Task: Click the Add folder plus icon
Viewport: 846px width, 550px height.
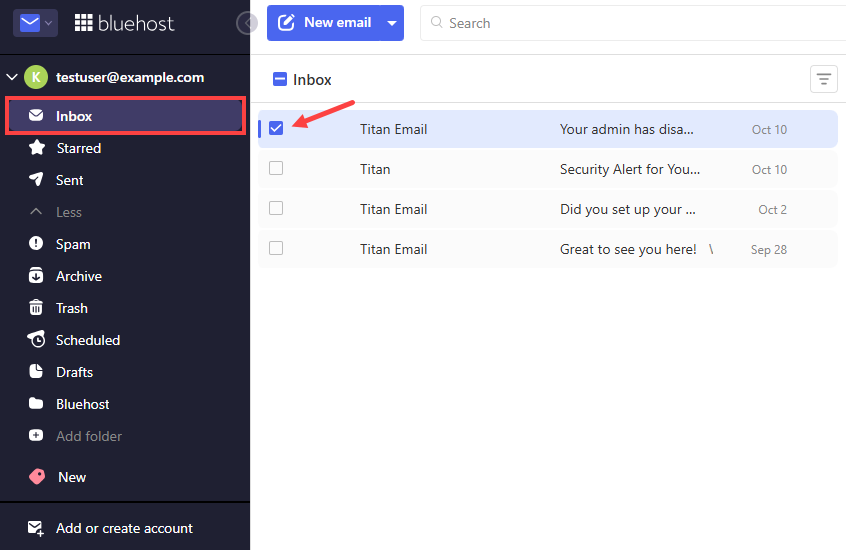Action: 36,435
